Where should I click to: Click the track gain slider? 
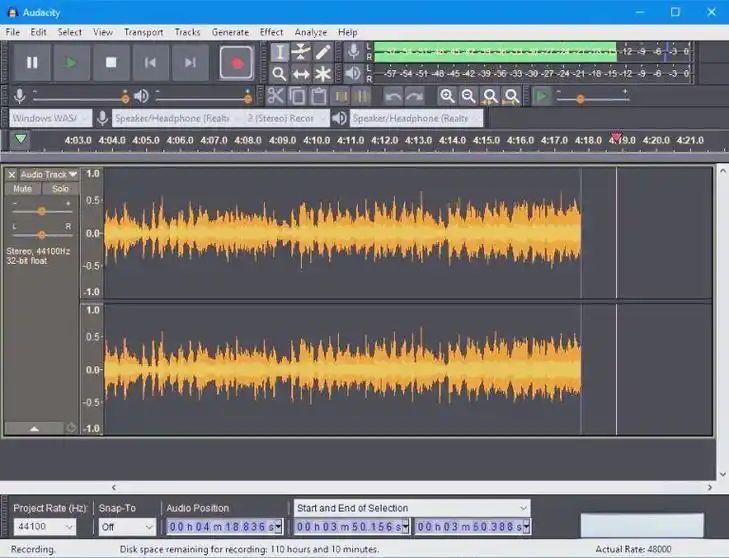(x=42, y=211)
